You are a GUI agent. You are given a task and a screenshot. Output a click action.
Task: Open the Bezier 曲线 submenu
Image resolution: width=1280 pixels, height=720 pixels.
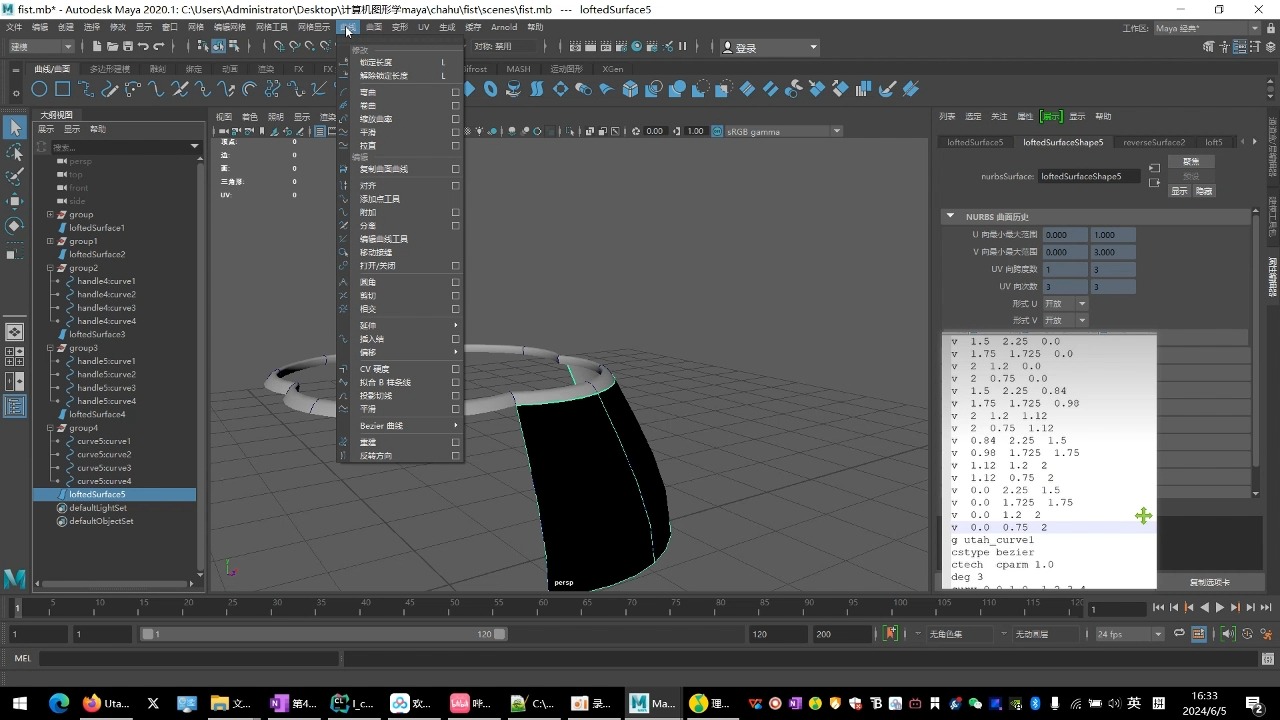pos(400,426)
